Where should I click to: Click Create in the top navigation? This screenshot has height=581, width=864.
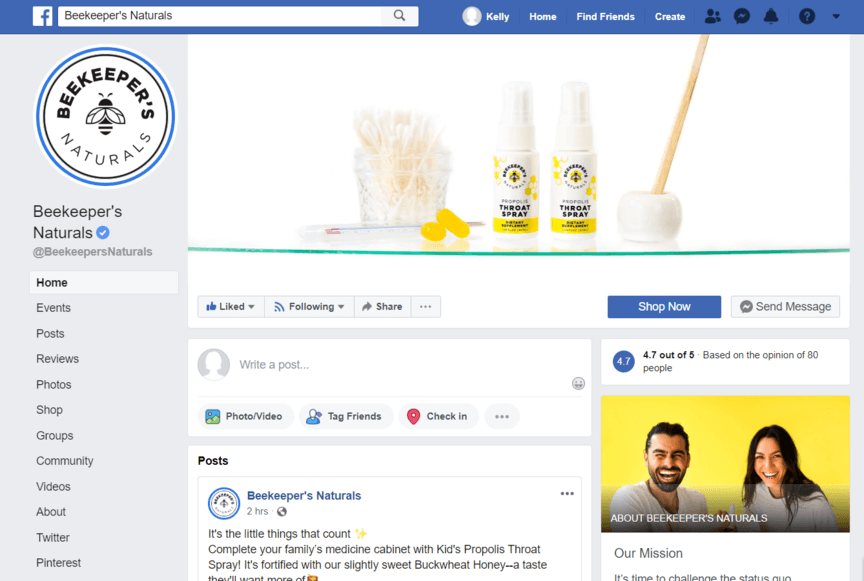click(669, 17)
